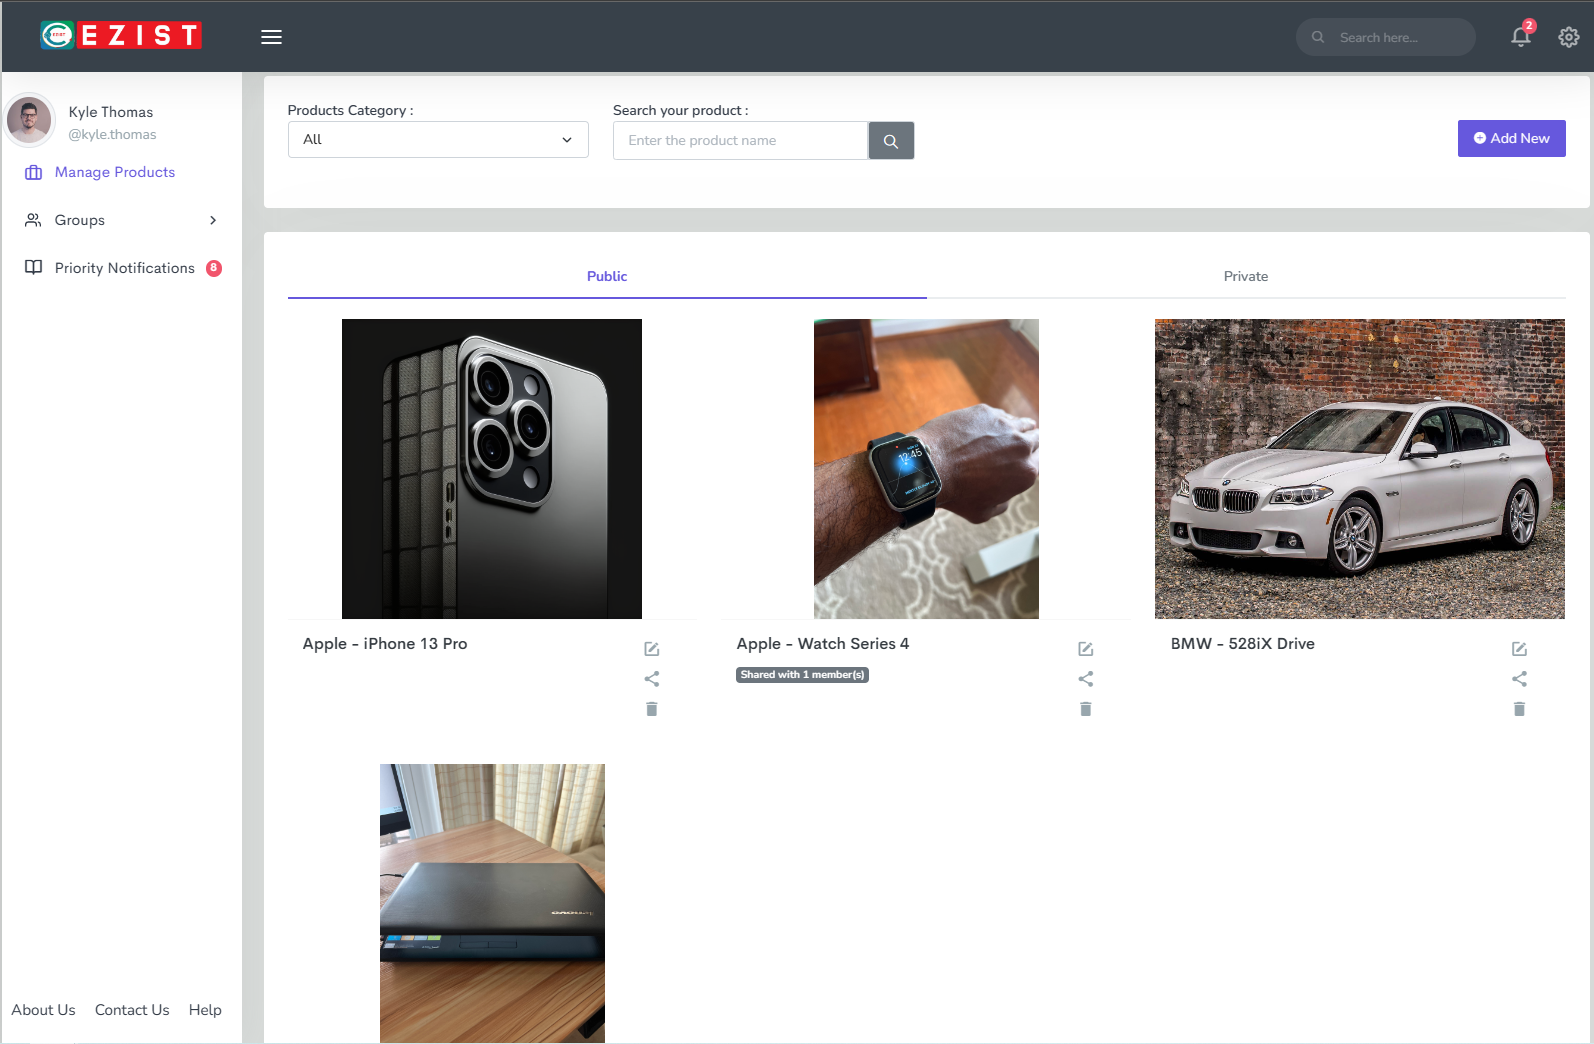This screenshot has width=1594, height=1044.
Task: Click the Shared with 1 member(s) badge
Action: [x=802, y=675]
